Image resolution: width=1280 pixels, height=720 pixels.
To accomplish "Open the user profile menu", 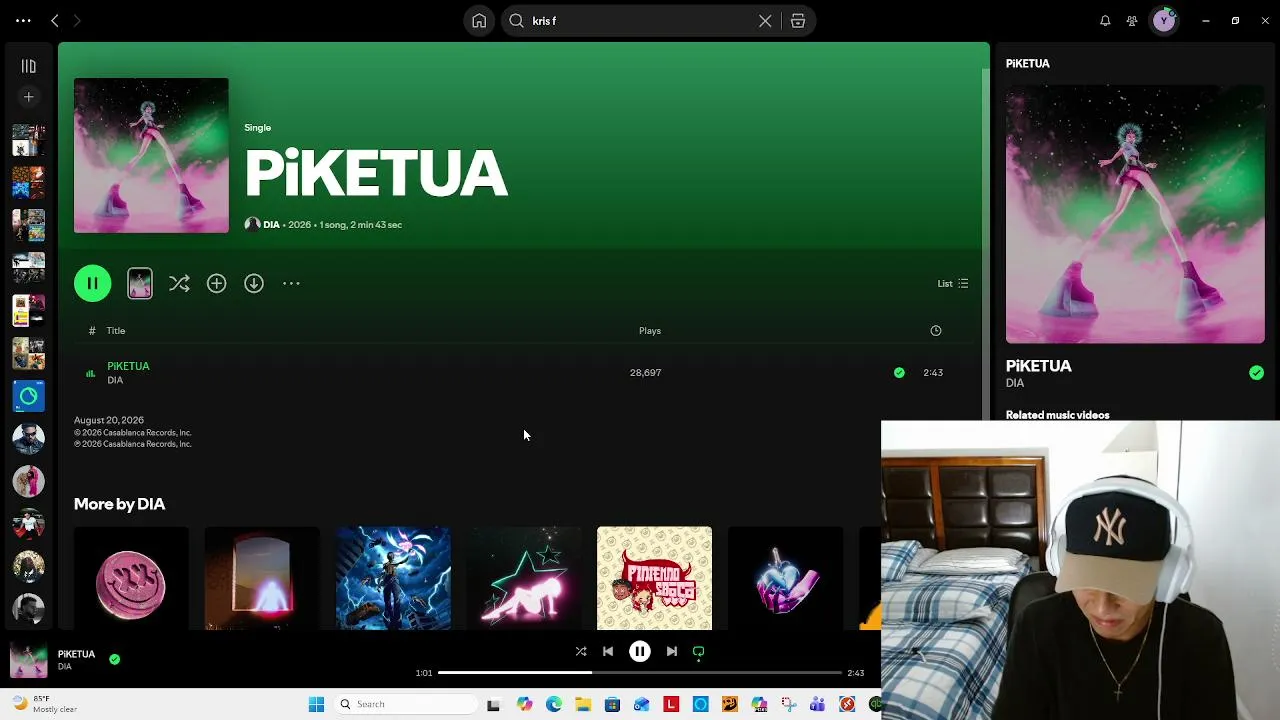I will (1164, 21).
